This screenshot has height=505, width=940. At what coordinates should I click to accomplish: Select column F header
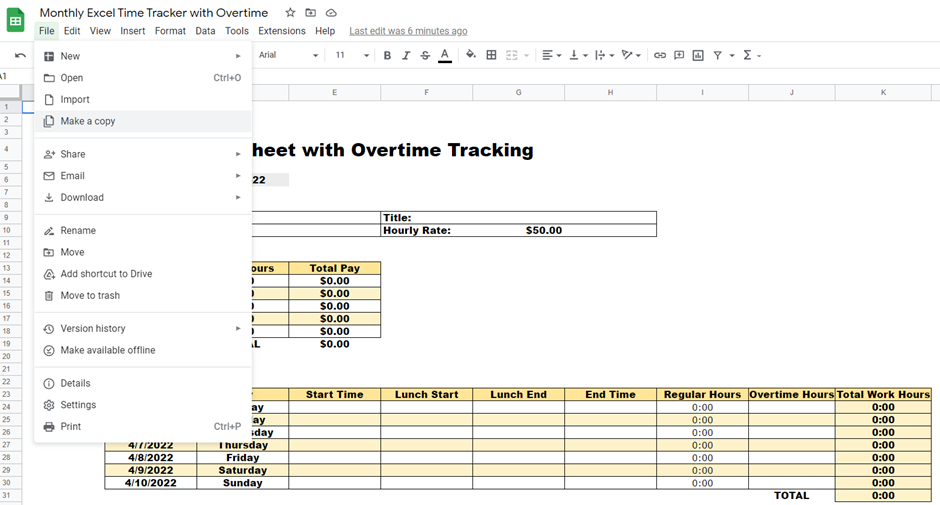pos(426,92)
